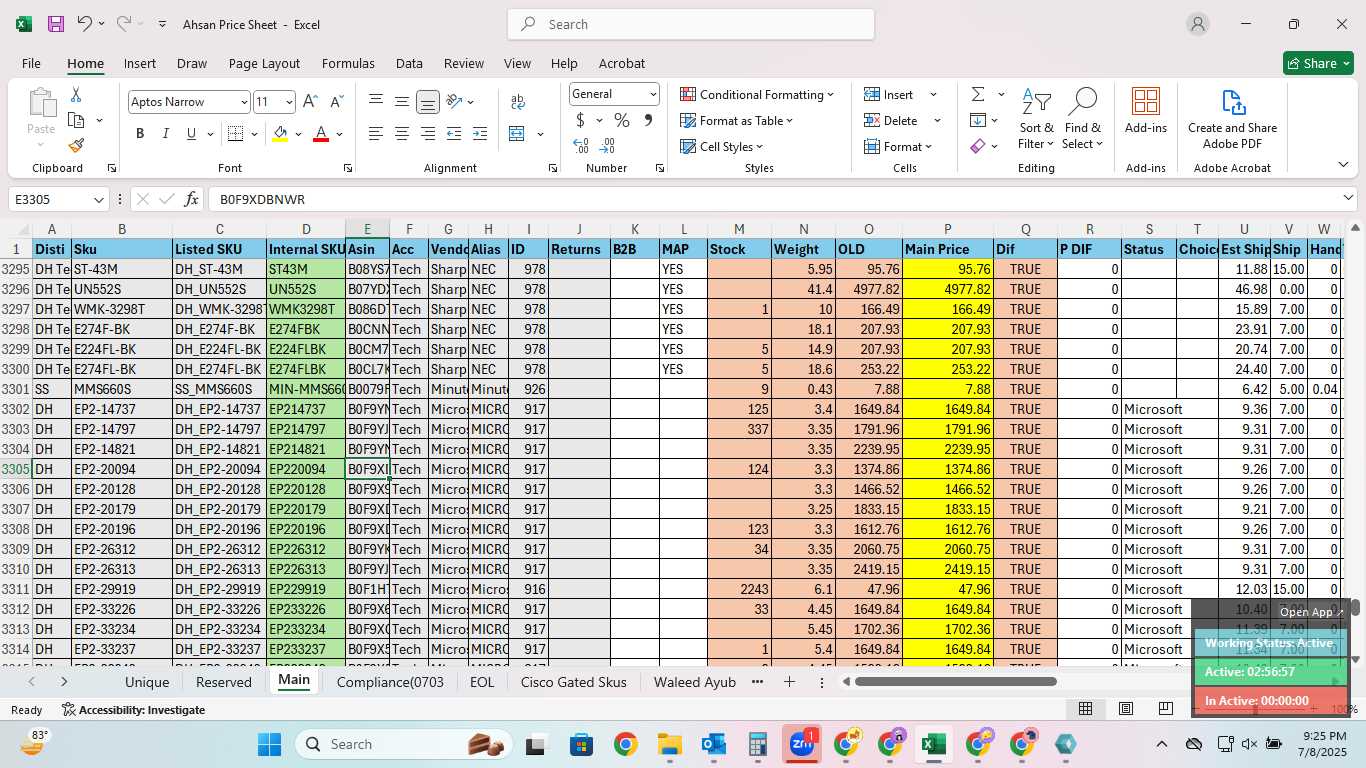The width and height of the screenshot is (1366, 768).
Task: Open the Cisco Gated Skus sheet tab
Action: pos(574,682)
